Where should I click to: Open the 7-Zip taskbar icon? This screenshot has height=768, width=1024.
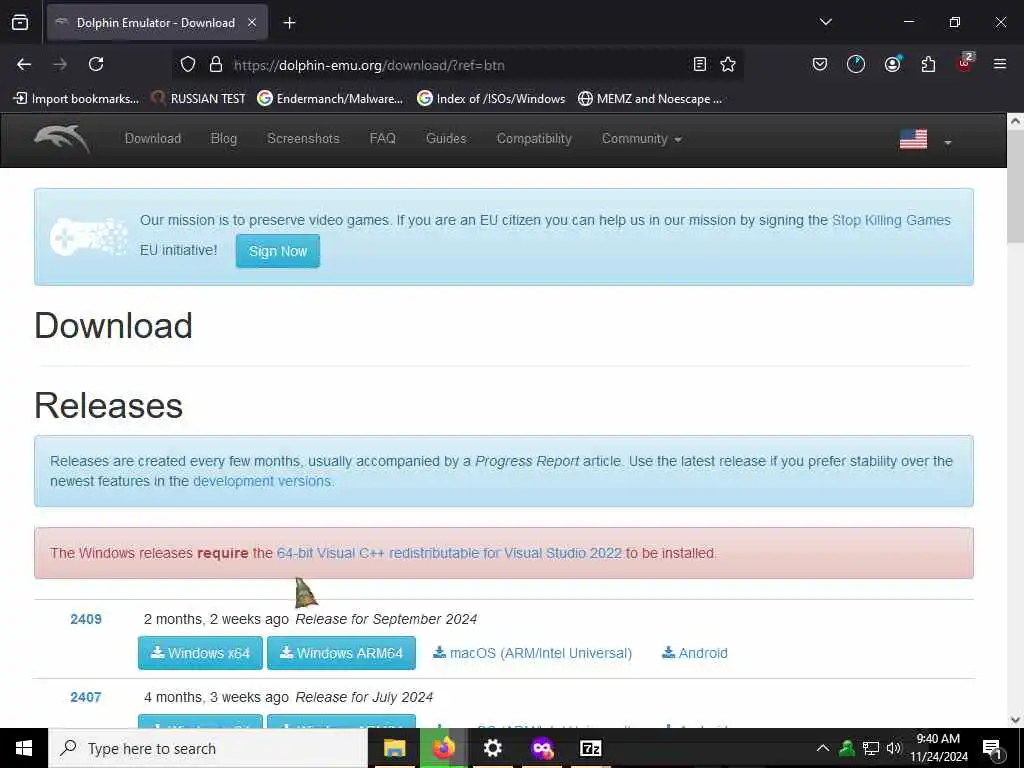(590, 748)
